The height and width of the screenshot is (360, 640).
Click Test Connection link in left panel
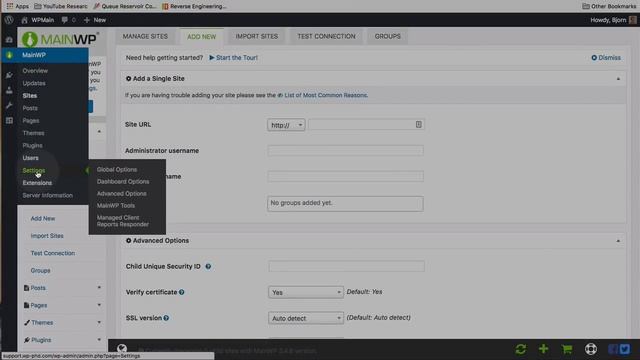53,253
